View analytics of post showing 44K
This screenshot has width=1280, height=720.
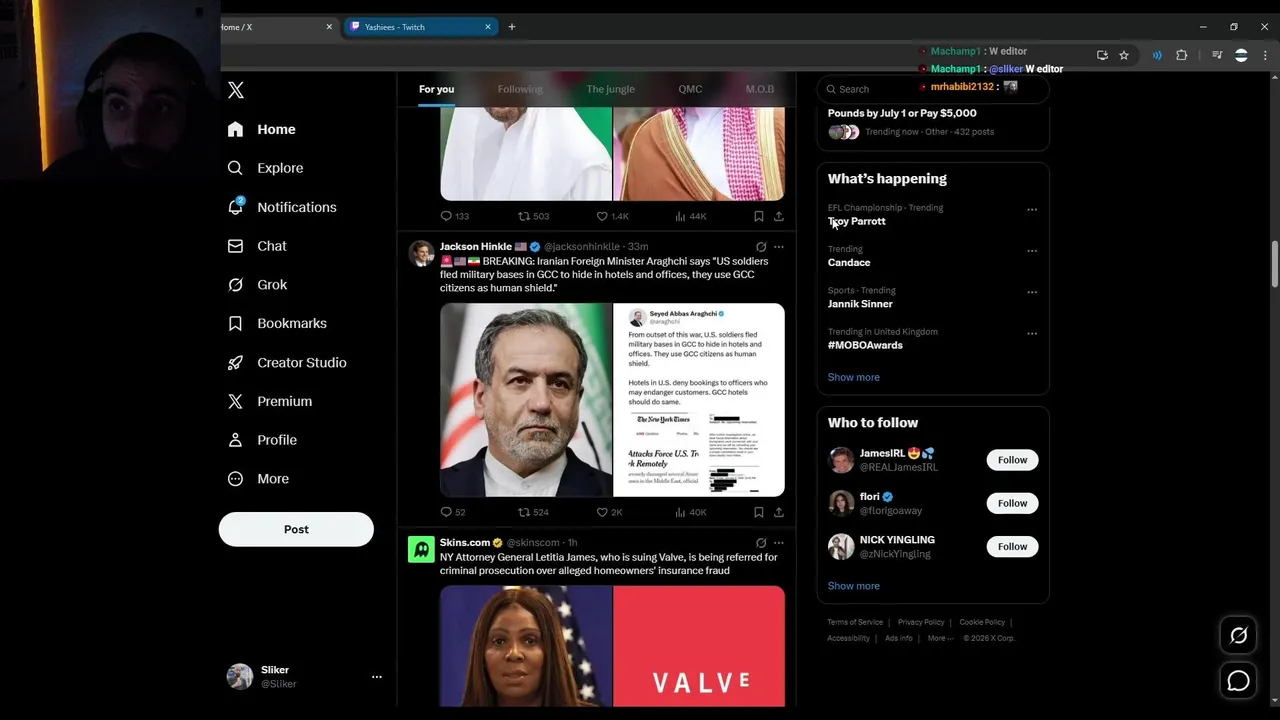click(x=690, y=216)
